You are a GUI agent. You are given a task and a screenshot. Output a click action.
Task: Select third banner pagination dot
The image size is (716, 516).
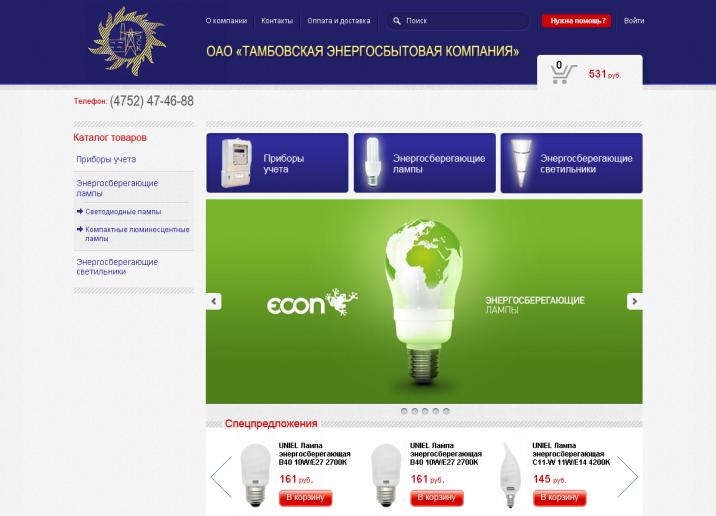(x=425, y=411)
